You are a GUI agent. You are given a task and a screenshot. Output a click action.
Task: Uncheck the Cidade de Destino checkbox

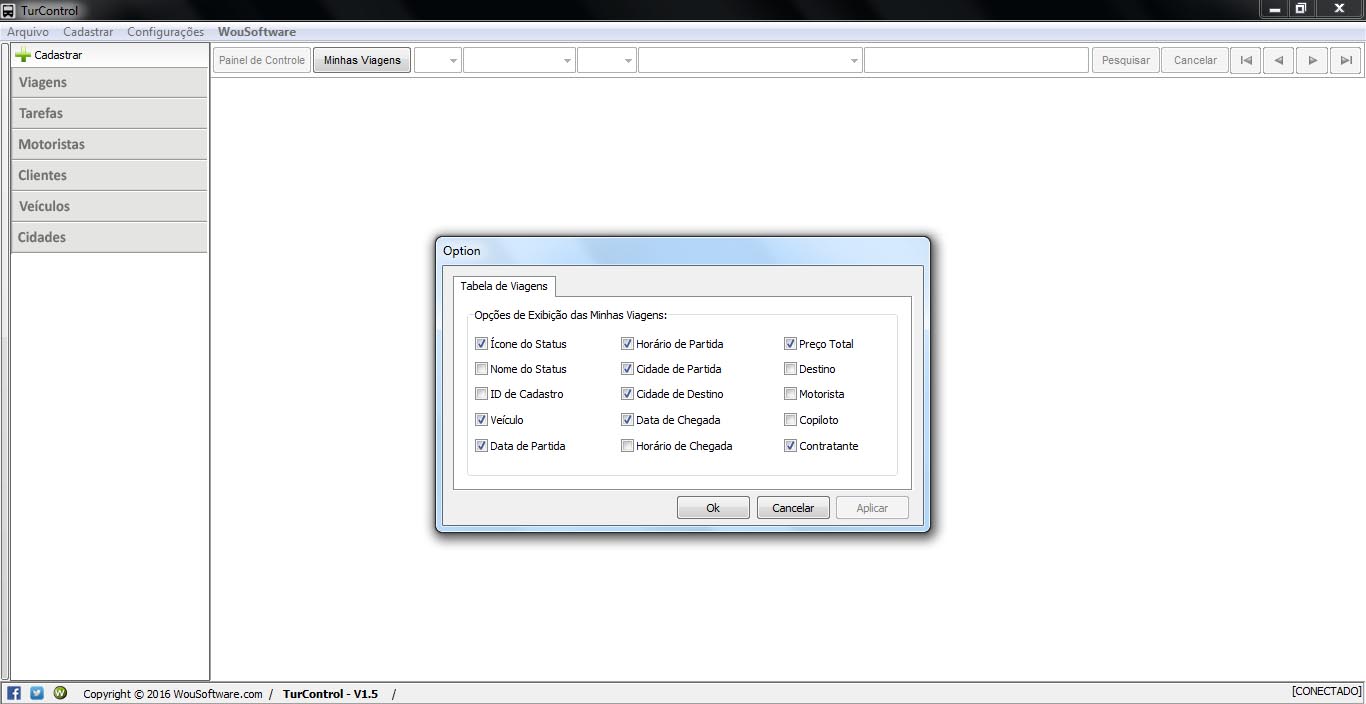627,393
